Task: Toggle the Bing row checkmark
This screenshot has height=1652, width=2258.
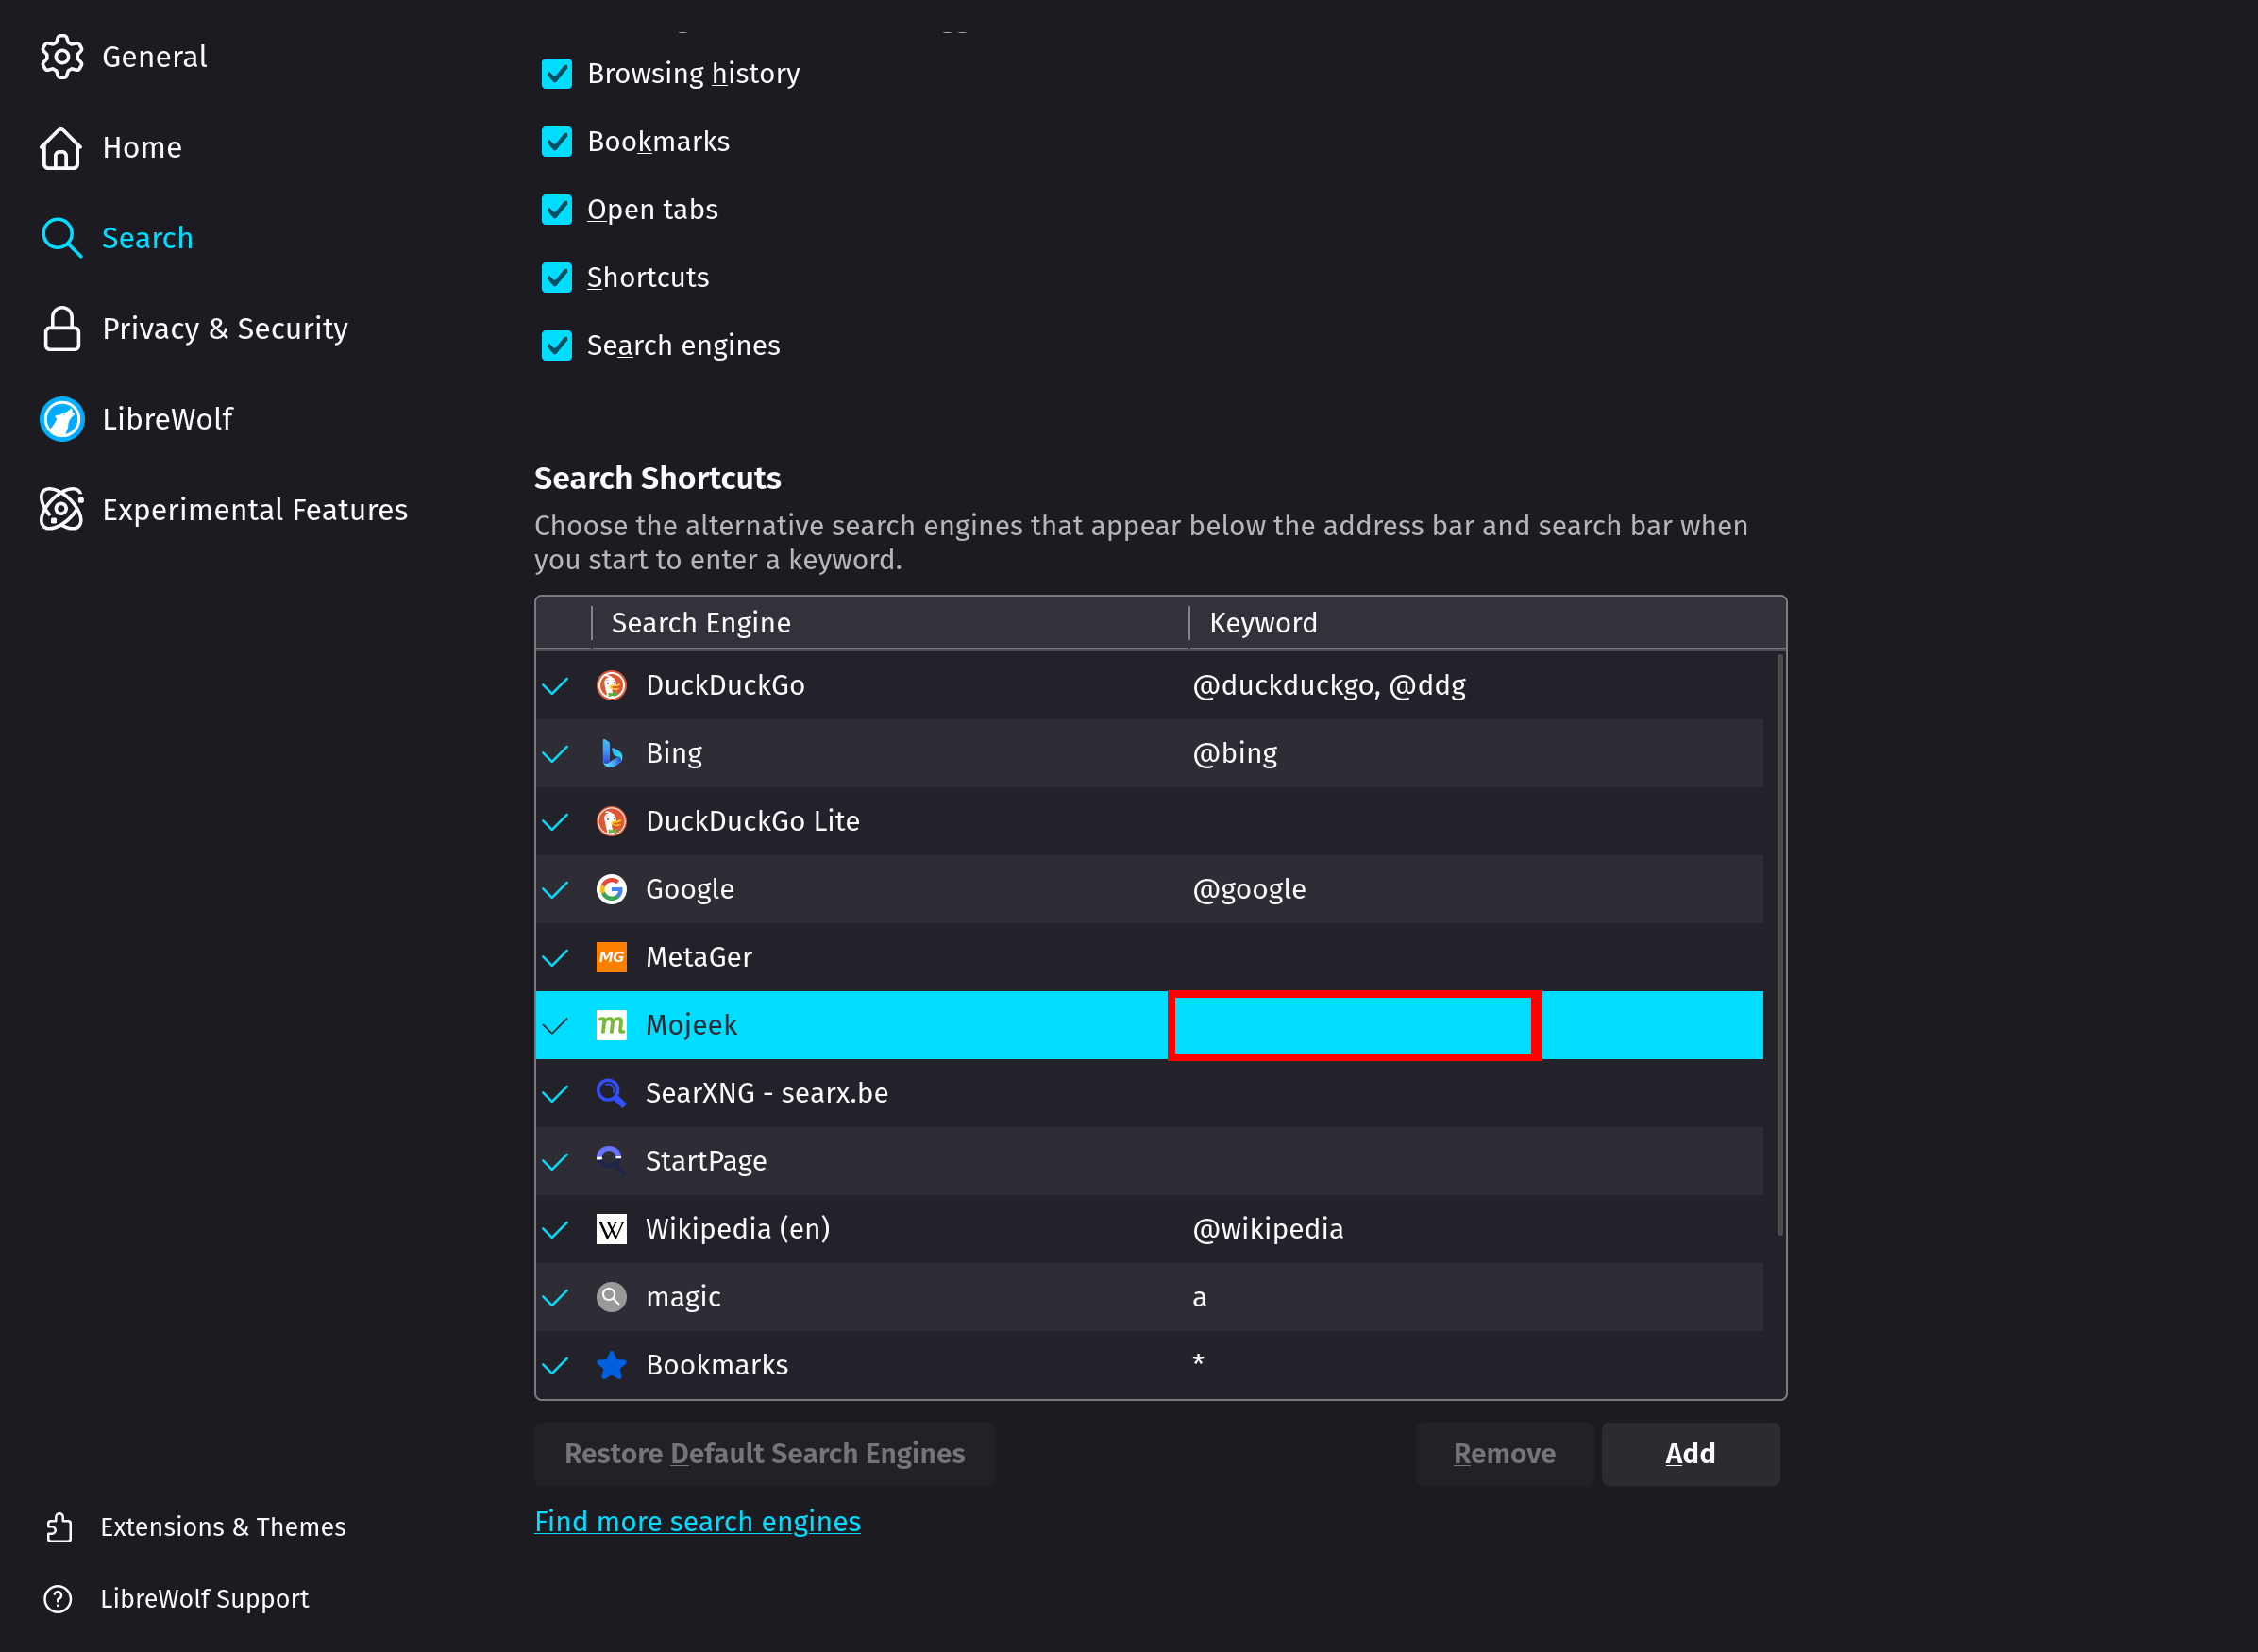Action: [x=555, y=754]
